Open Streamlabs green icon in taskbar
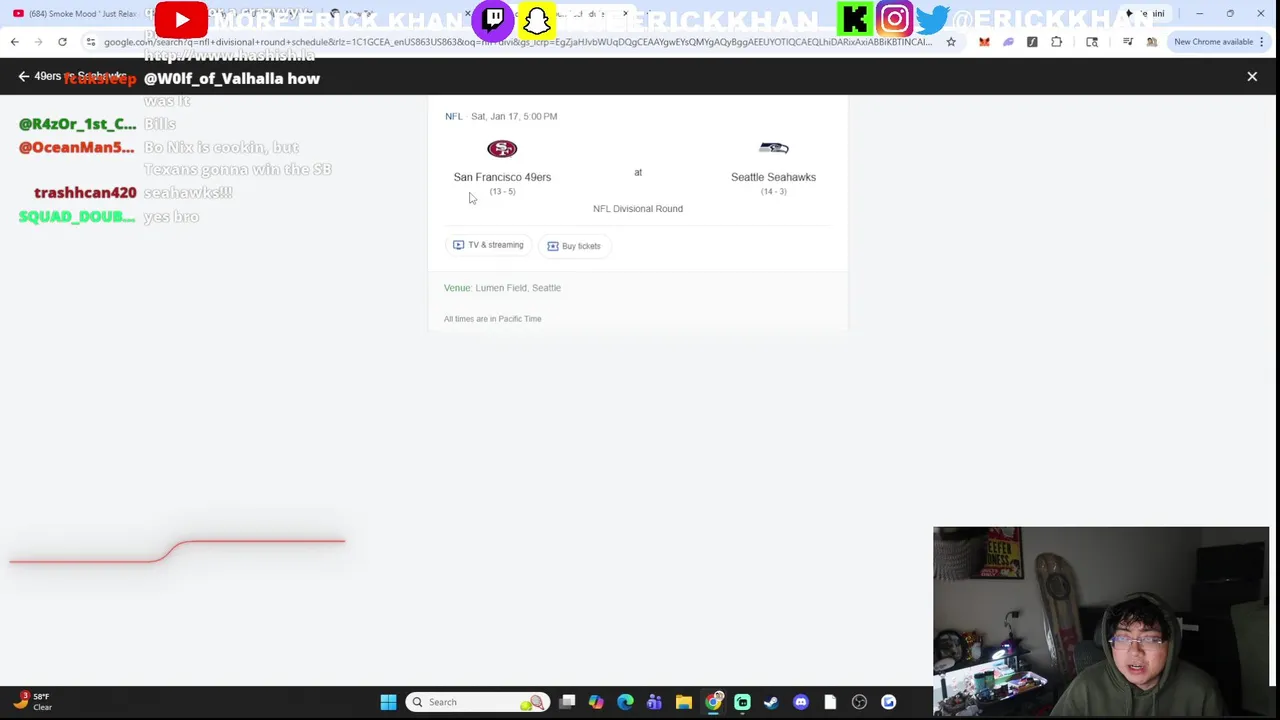Viewport: 1280px width, 720px height. coord(742,702)
